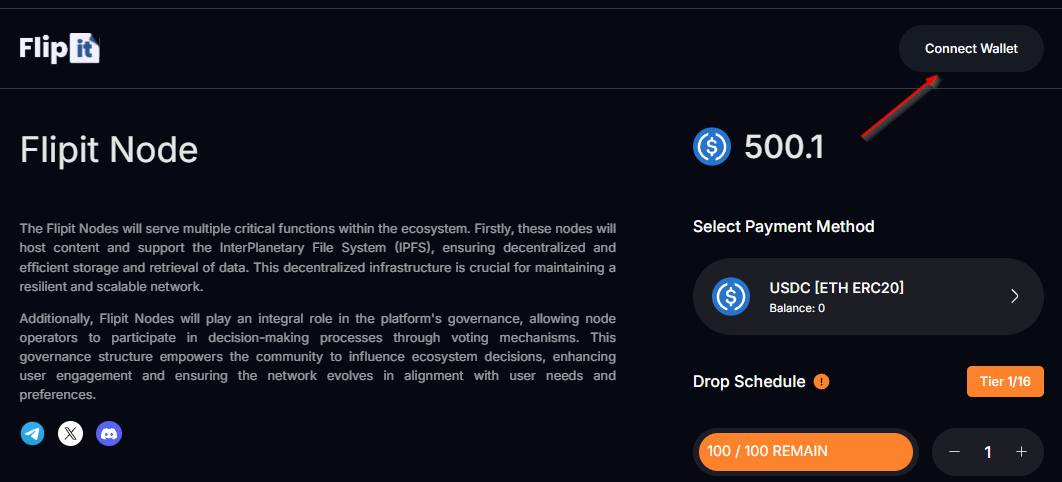Decrease node quantity with minus

coord(954,452)
